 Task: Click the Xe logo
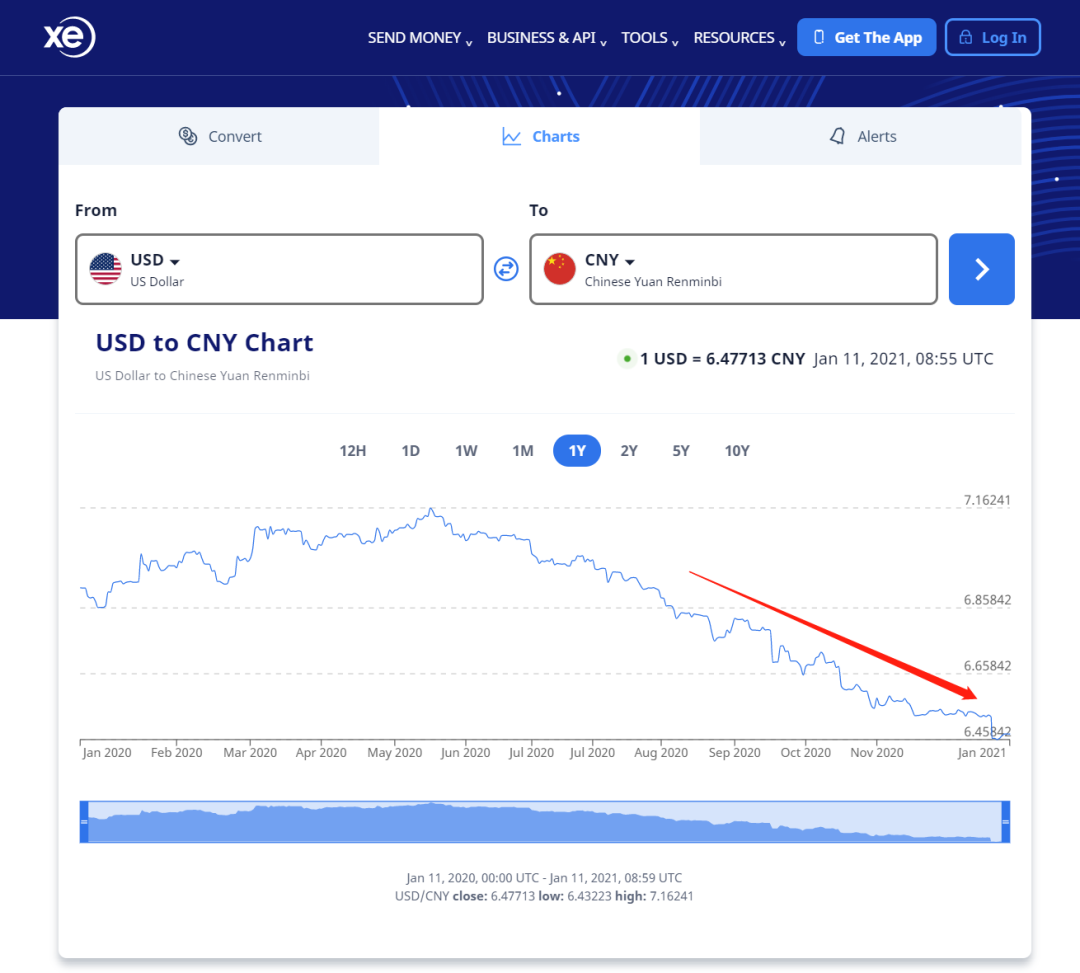tap(69, 38)
